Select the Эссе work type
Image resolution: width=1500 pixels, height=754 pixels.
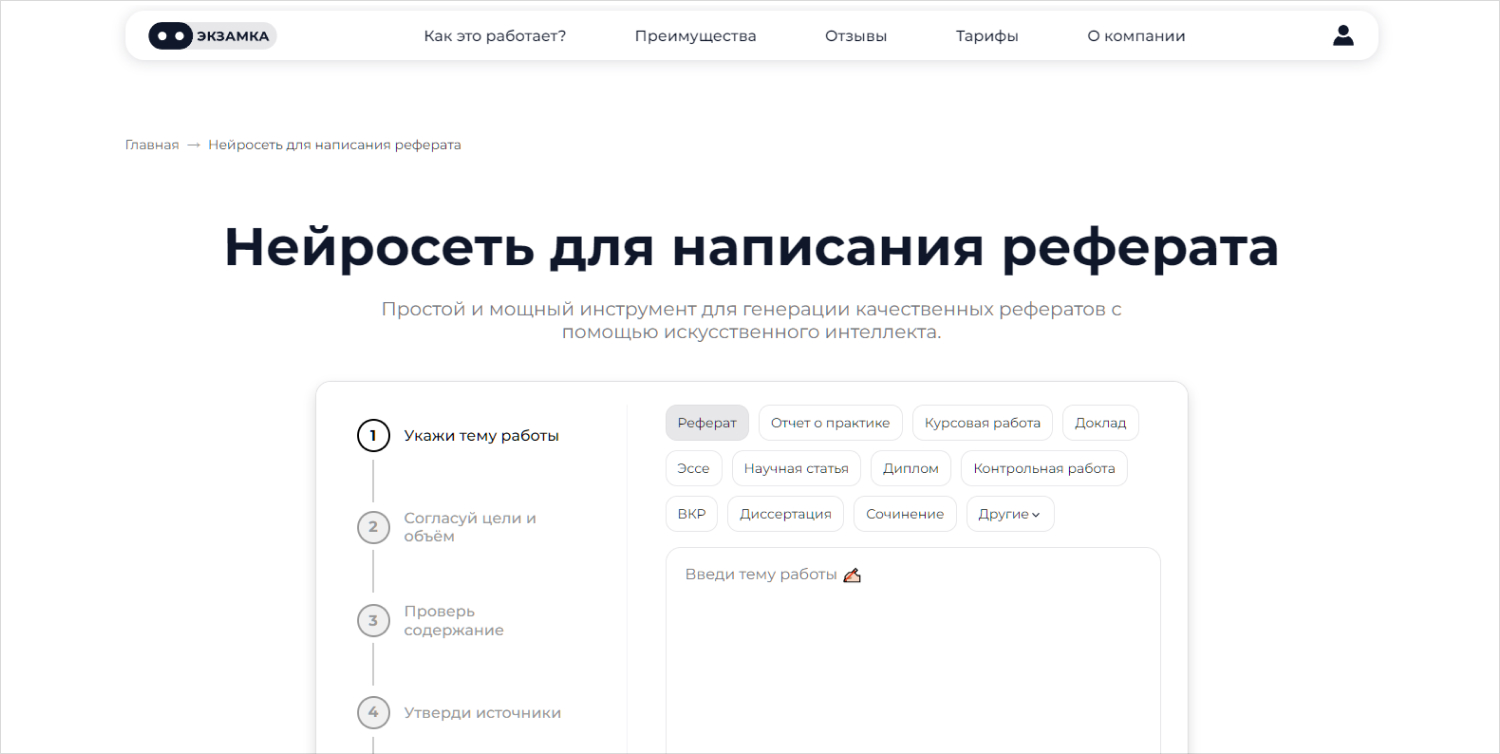(694, 467)
